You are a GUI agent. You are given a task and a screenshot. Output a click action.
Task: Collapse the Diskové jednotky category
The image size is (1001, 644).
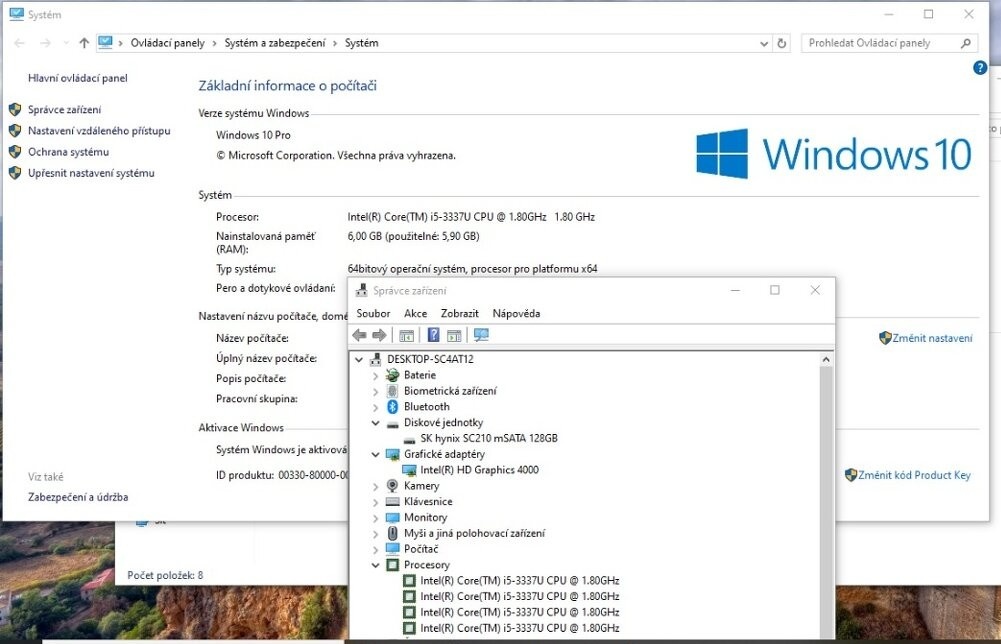click(375, 423)
